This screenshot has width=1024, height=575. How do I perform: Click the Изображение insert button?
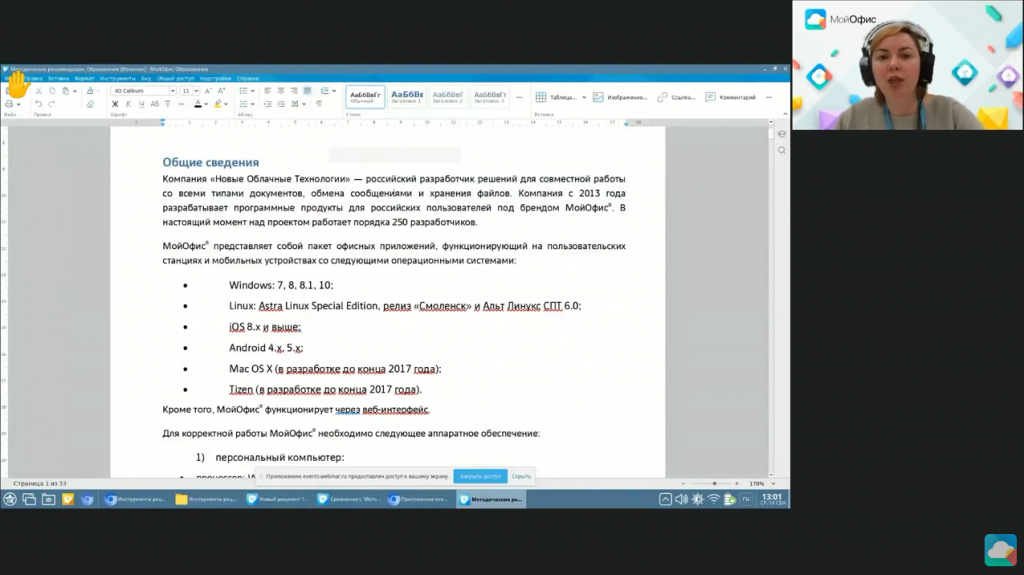620,97
